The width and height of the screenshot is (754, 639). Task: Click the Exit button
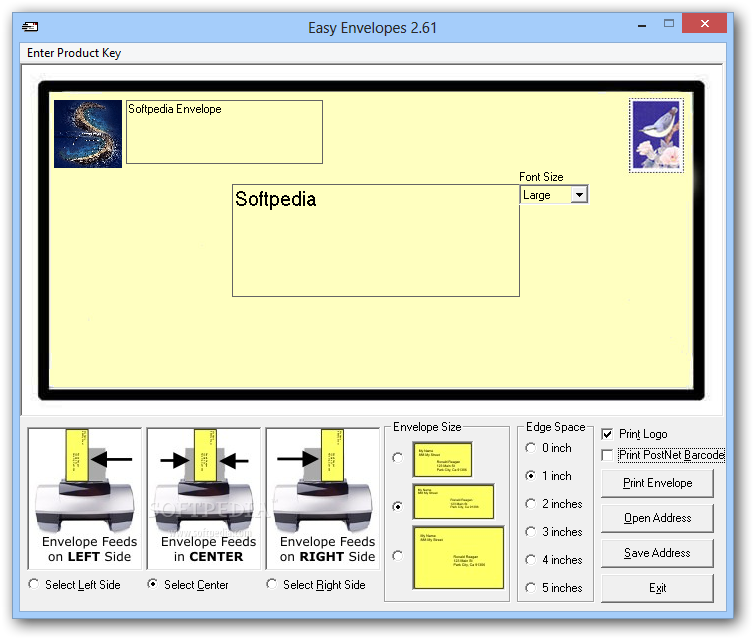tap(657, 588)
